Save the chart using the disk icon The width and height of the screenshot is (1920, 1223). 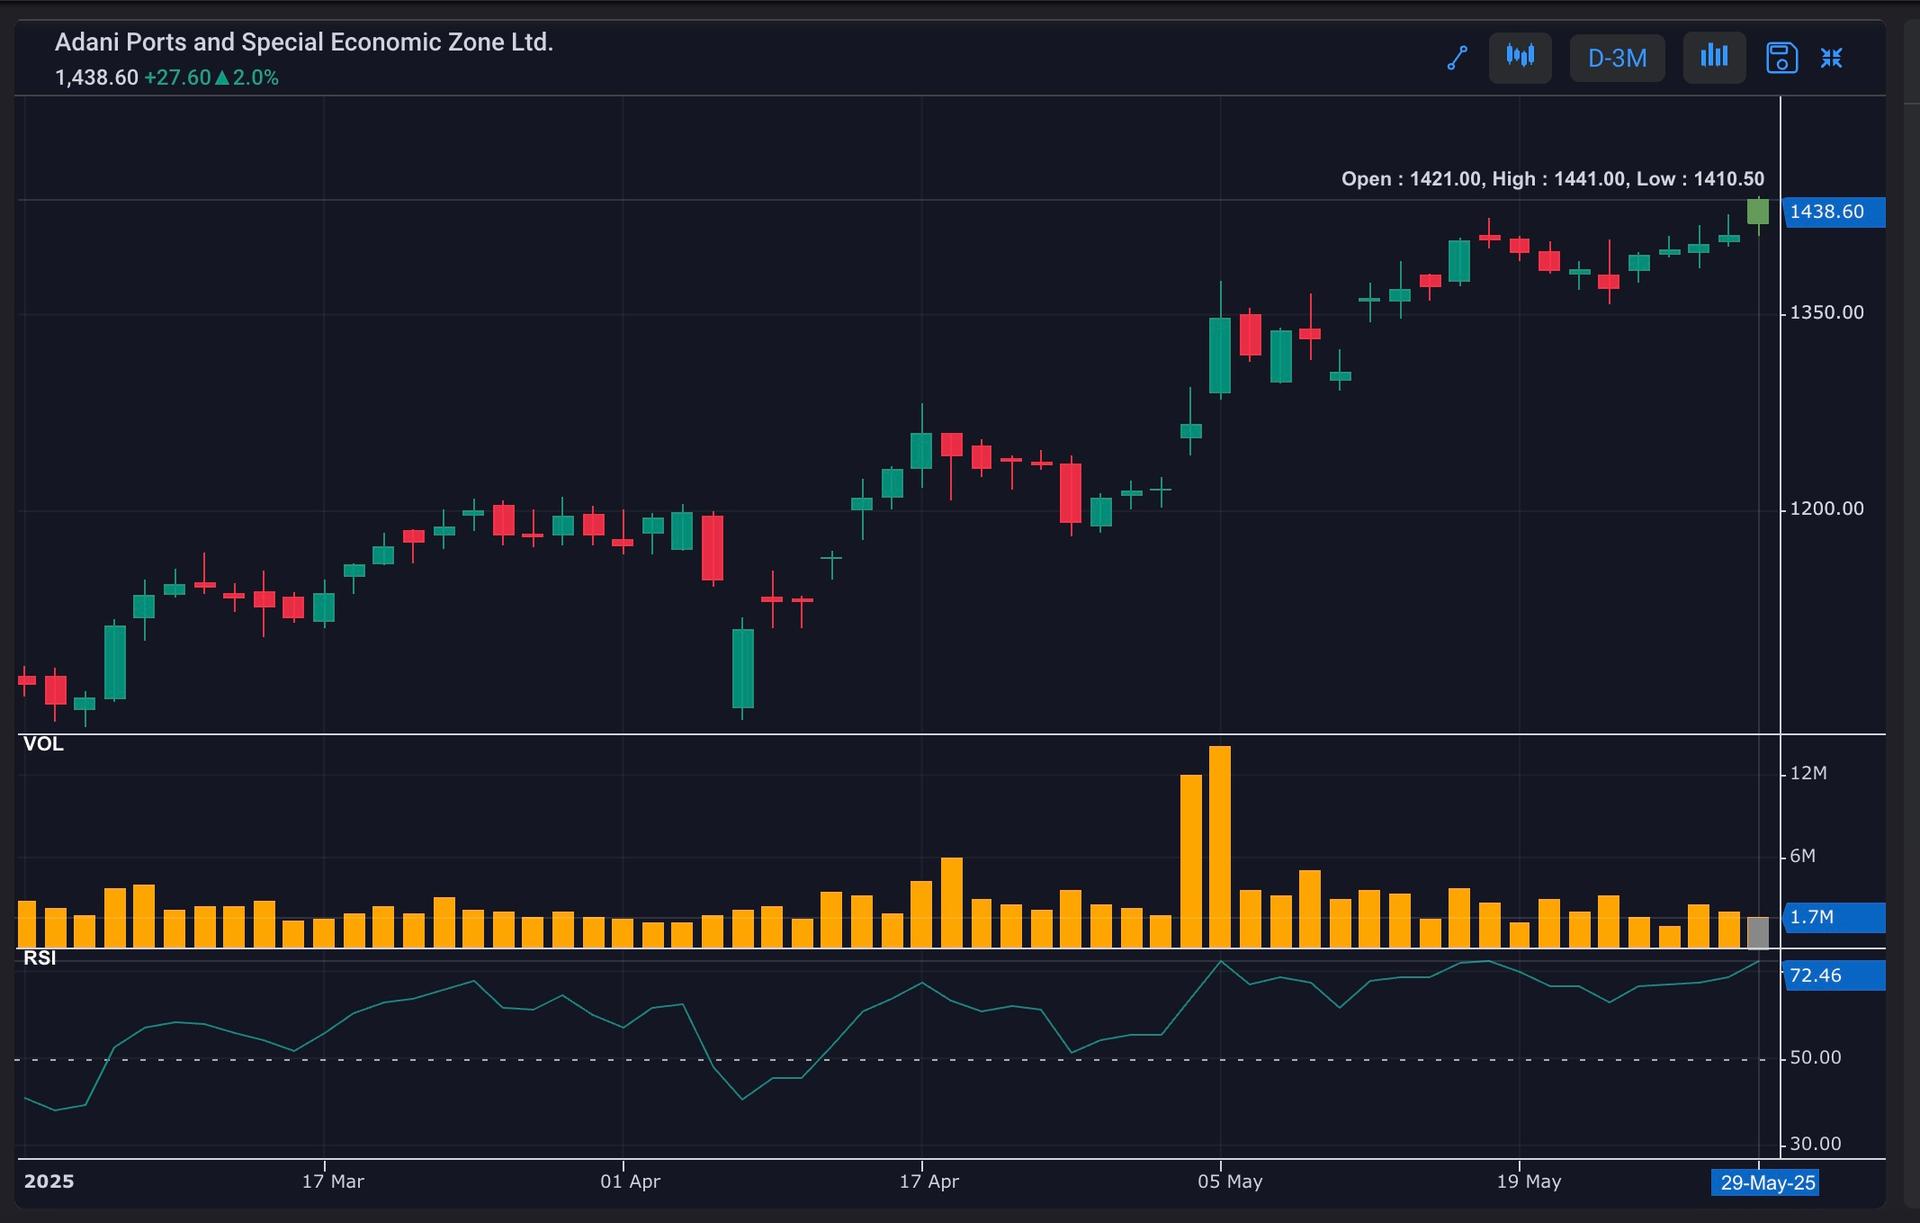[x=1782, y=58]
